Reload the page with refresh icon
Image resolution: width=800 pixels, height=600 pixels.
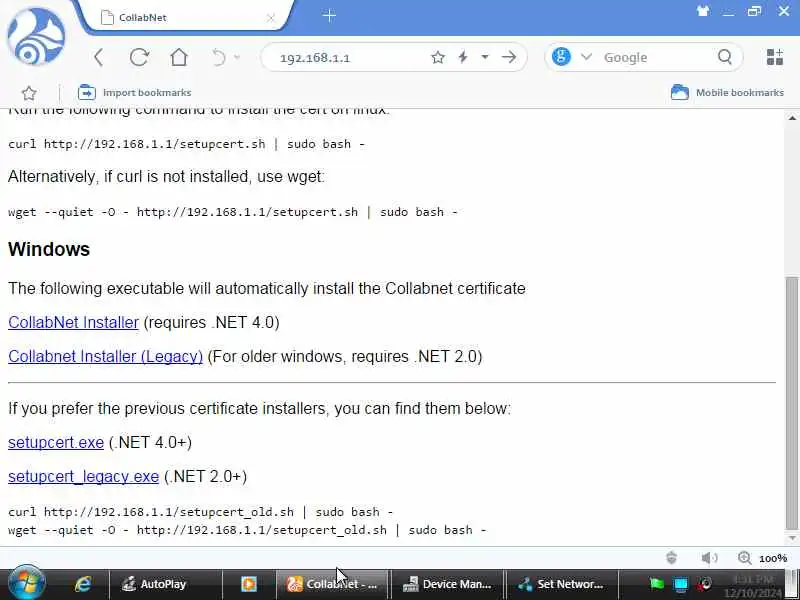139,57
